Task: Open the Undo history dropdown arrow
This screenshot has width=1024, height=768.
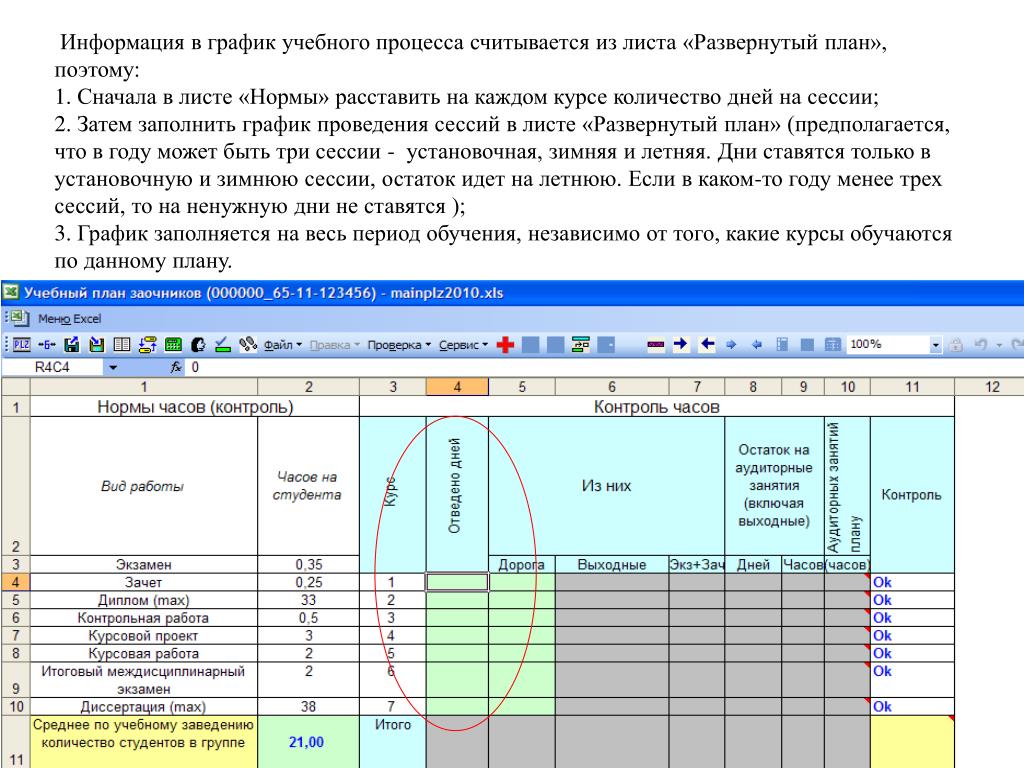Action: coord(999,345)
